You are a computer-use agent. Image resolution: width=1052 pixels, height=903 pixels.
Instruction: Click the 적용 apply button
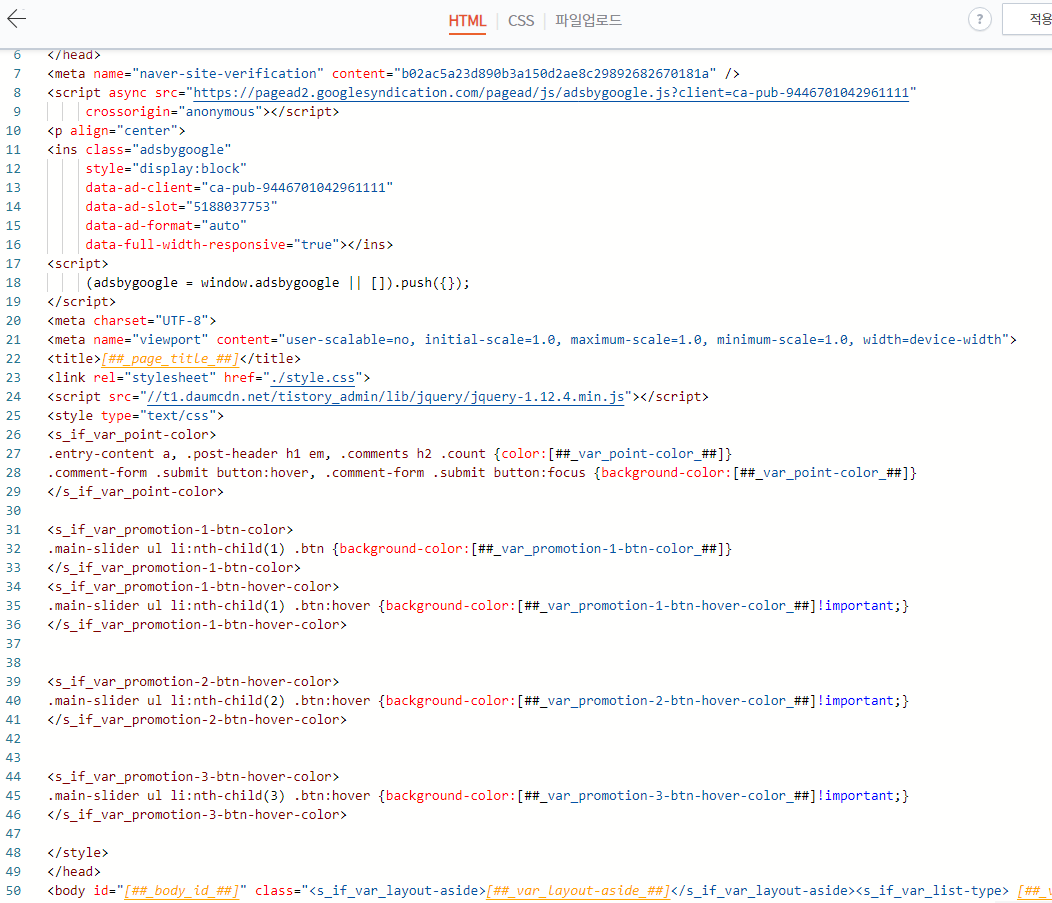click(1027, 19)
